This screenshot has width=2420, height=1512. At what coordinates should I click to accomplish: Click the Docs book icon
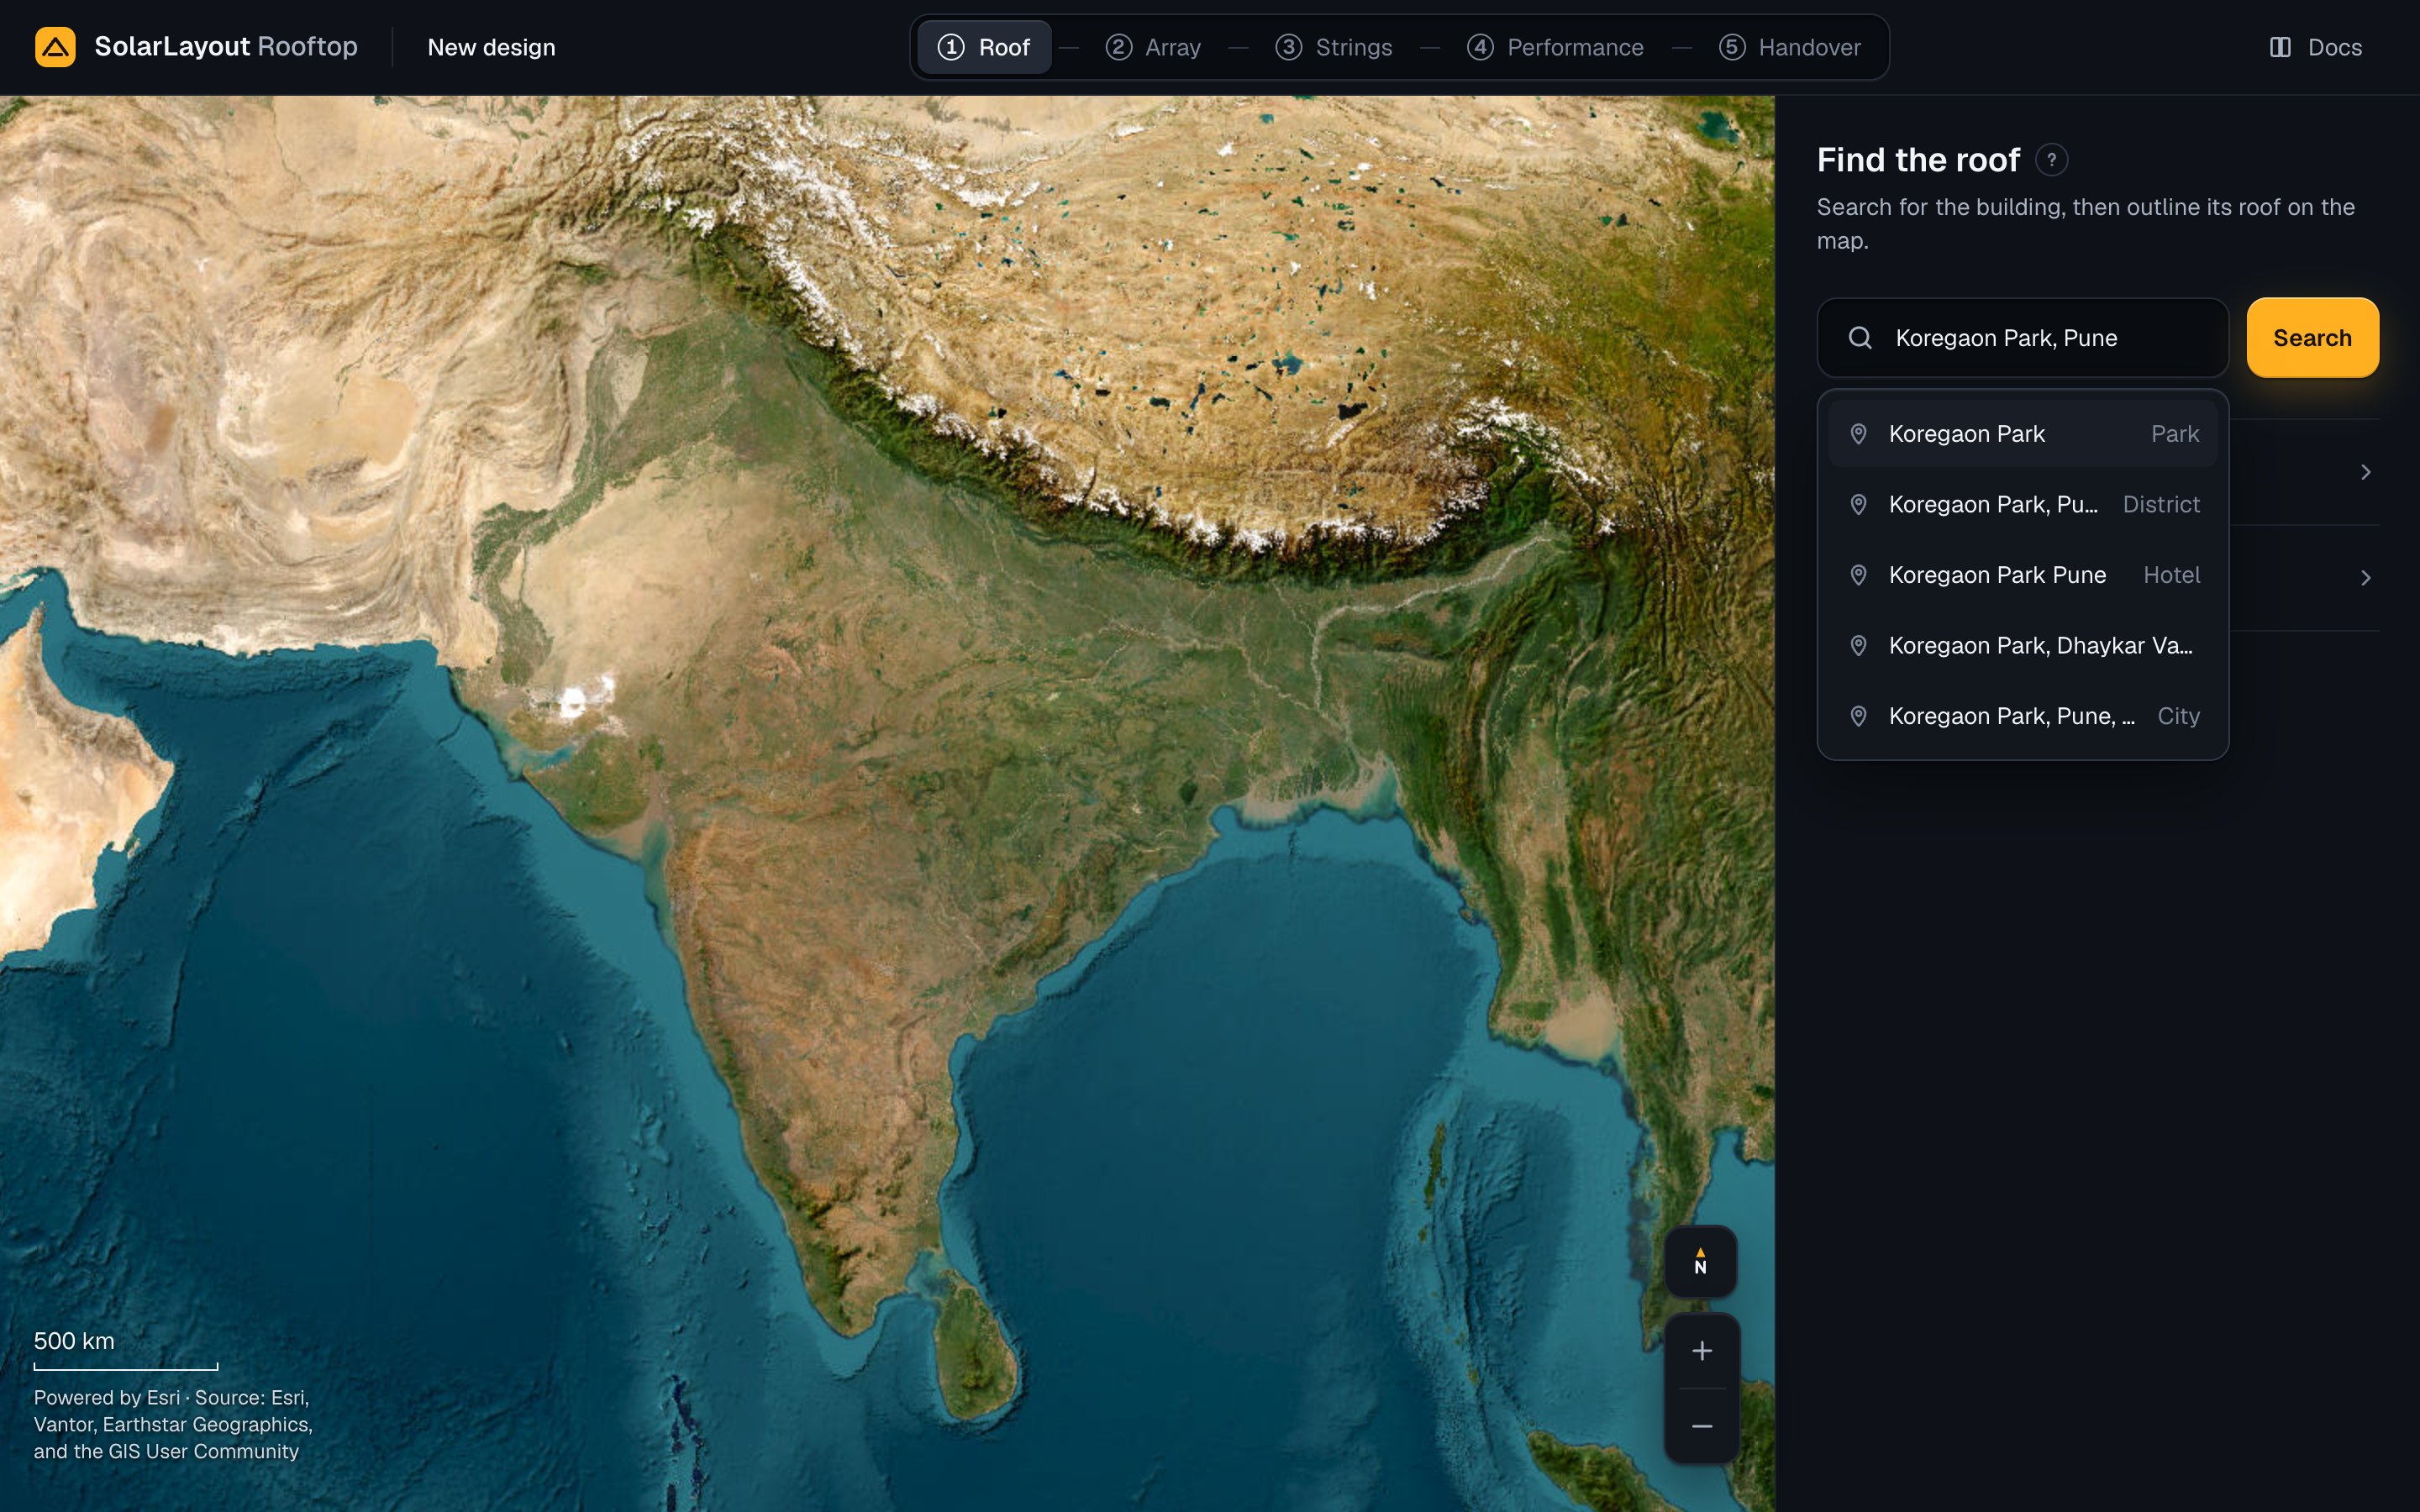[2280, 47]
